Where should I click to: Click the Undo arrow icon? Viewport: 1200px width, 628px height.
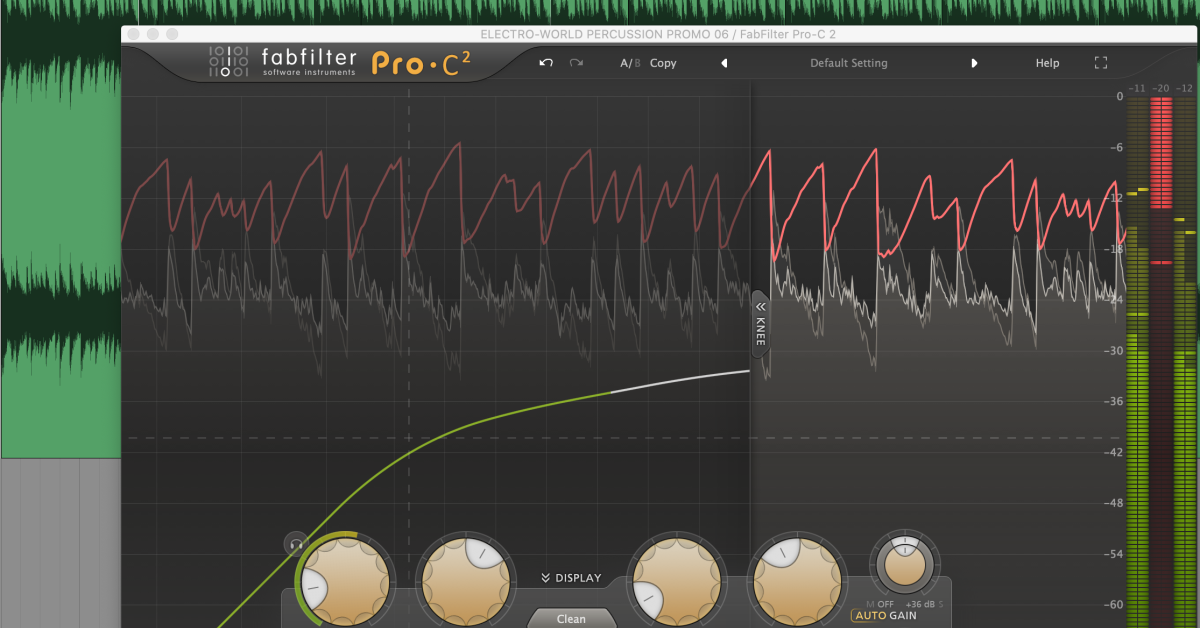tap(545, 62)
